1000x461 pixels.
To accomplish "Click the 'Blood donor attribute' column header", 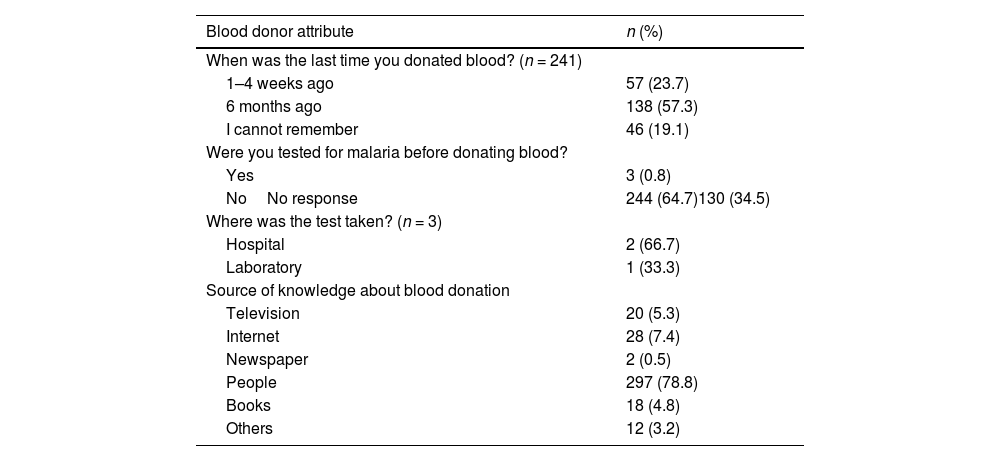I will click(x=279, y=32).
